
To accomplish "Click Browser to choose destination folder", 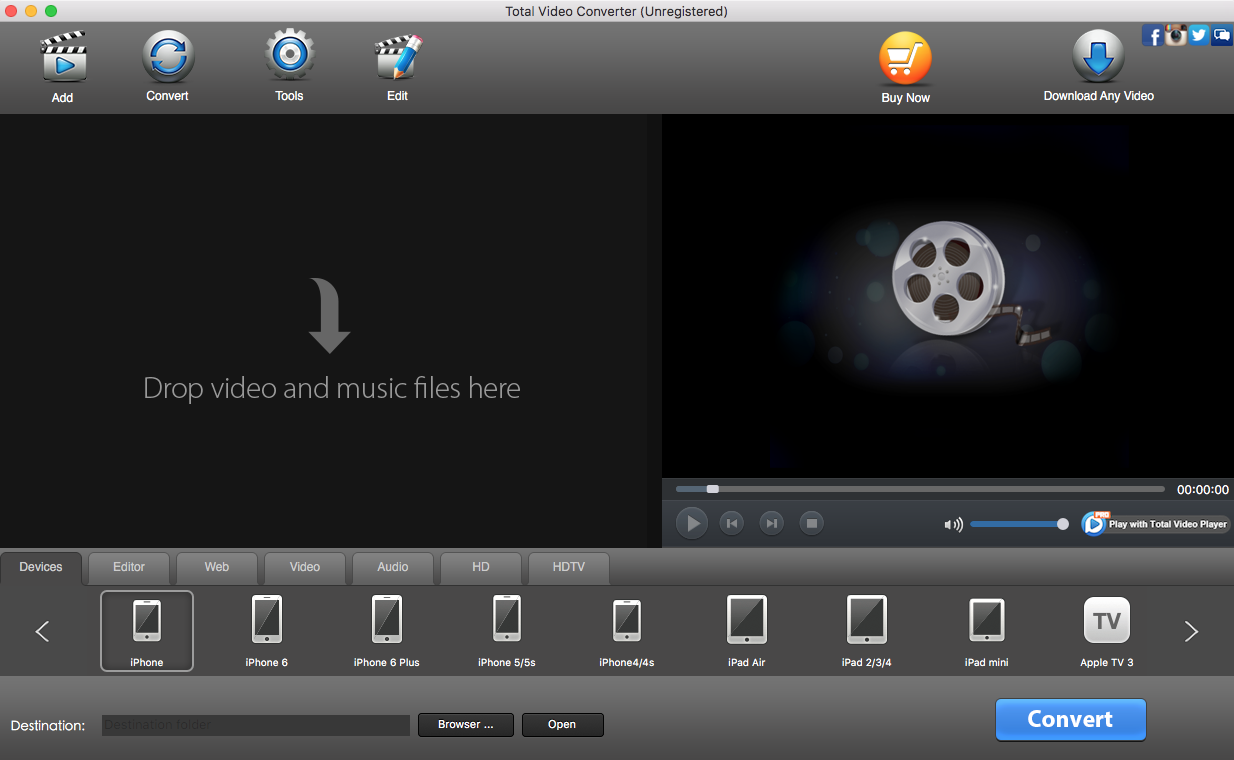I will coord(465,725).
